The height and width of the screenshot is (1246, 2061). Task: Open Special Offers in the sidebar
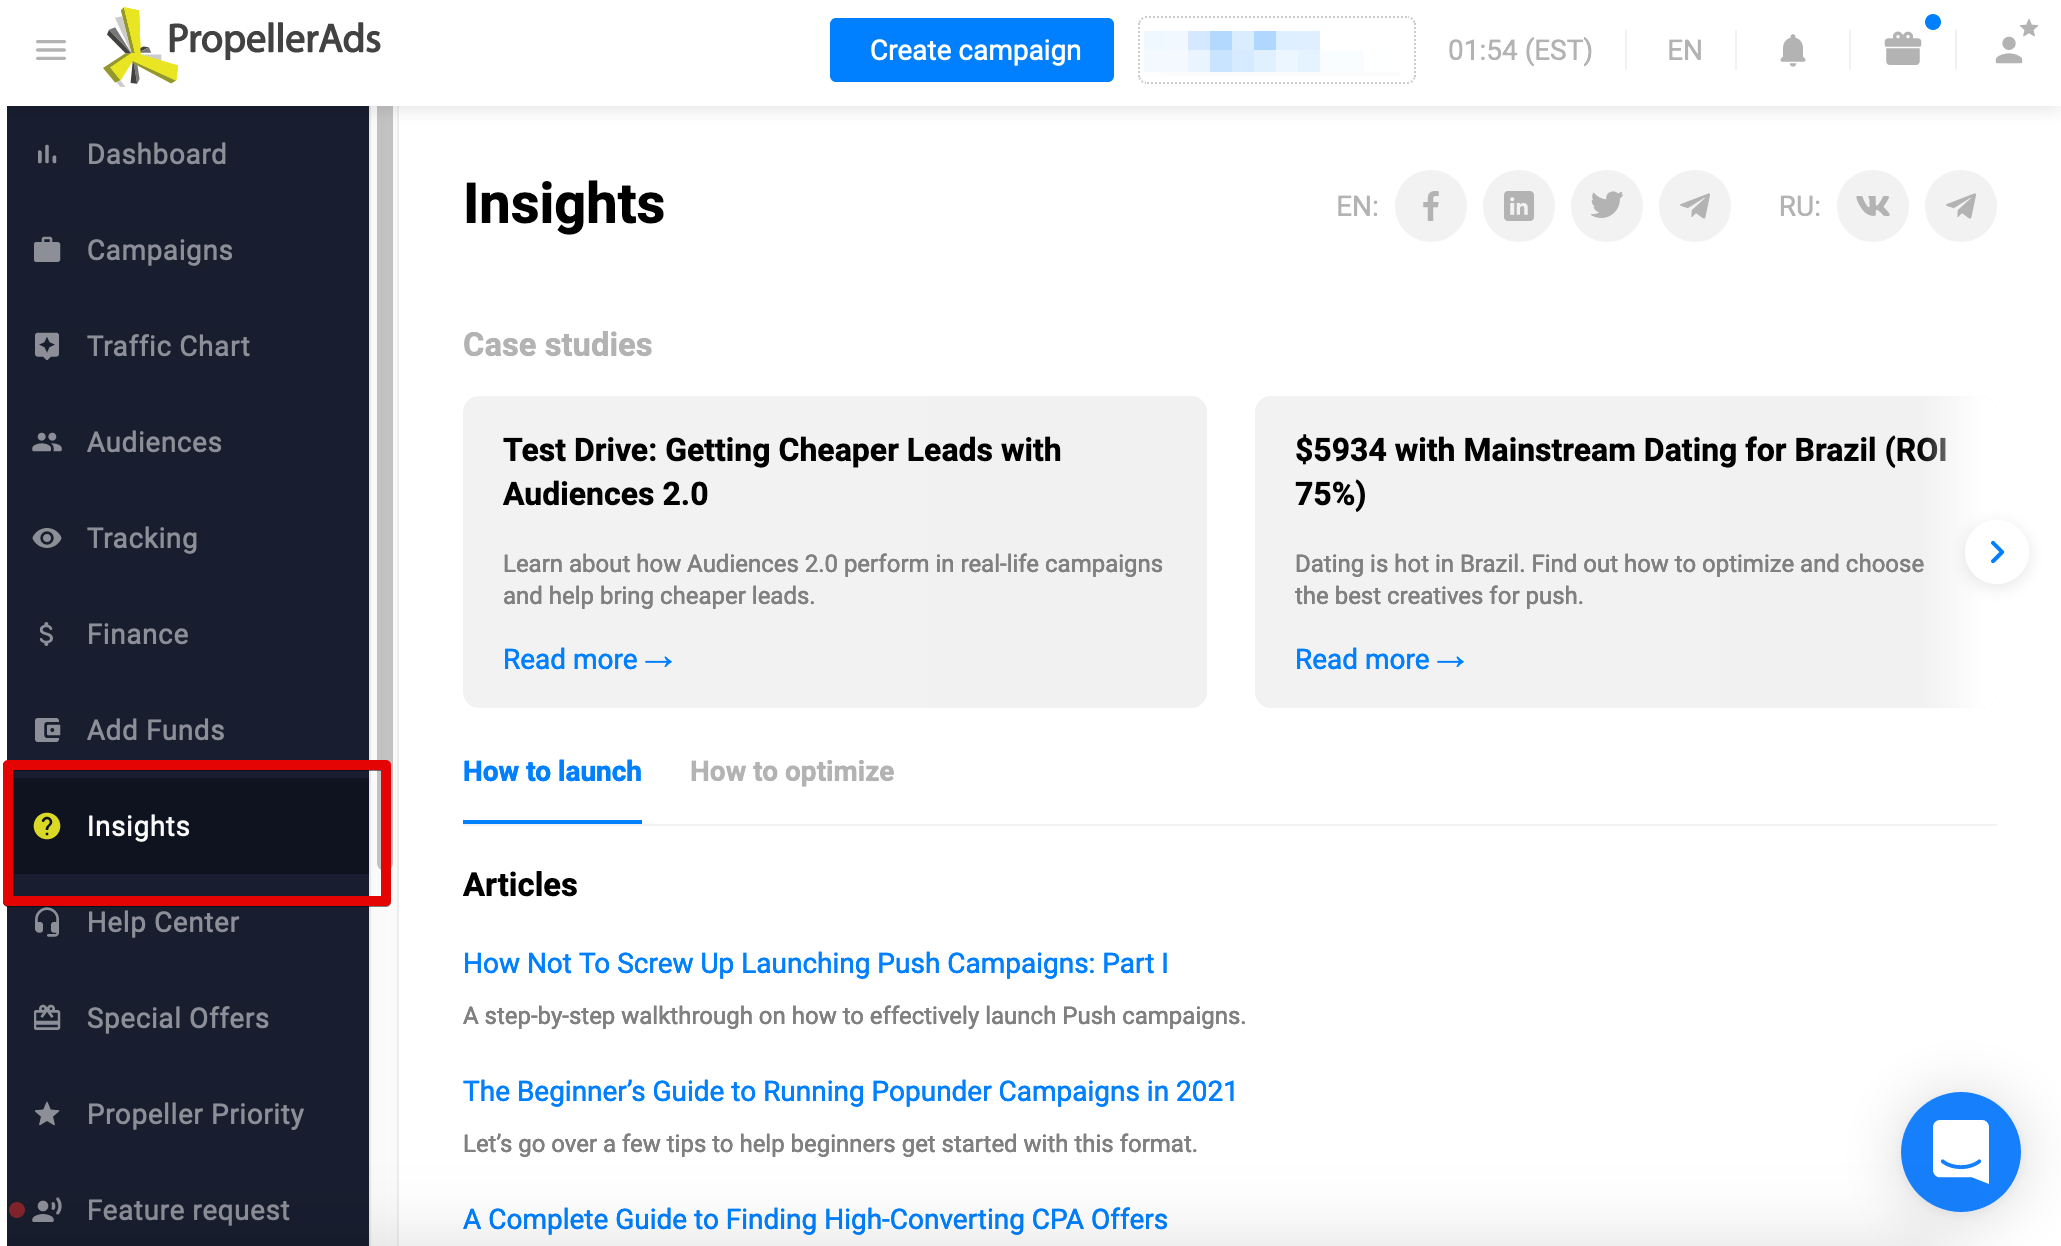(188, 1018)
